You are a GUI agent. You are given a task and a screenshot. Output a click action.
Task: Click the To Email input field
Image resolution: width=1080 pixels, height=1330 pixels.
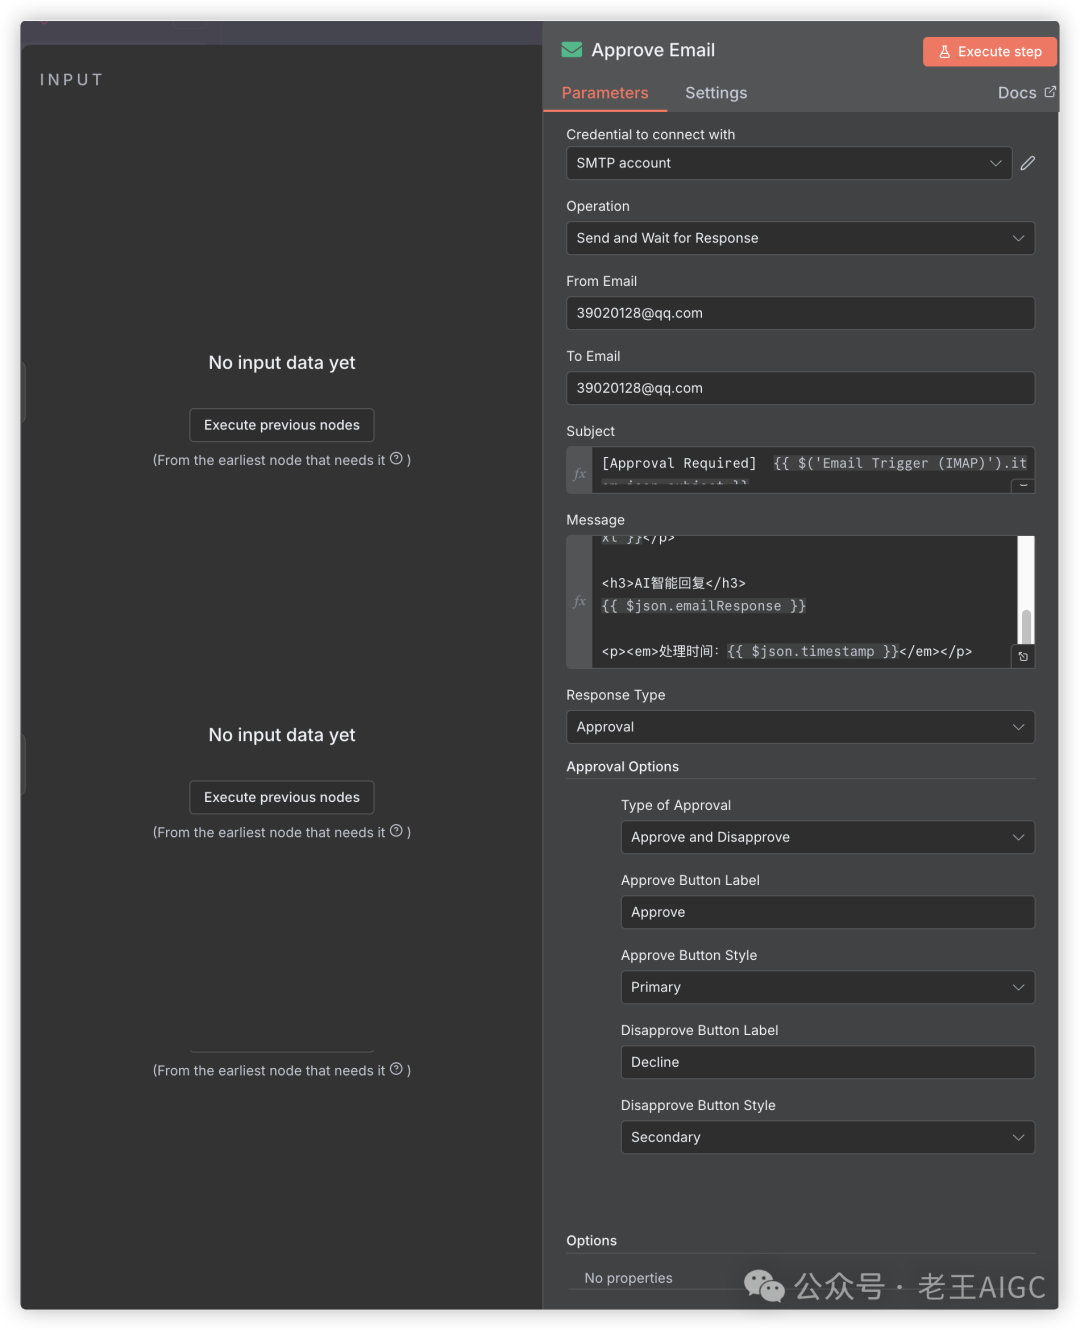coord(800,388)
